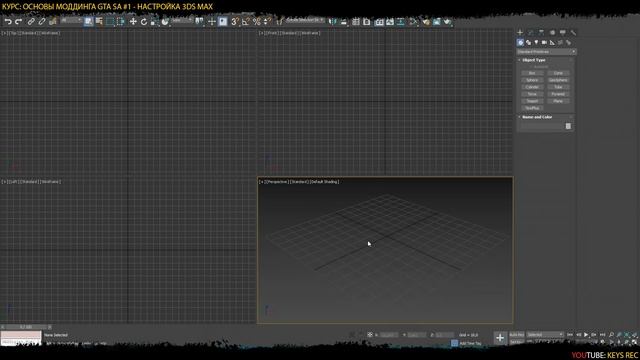
Task: Switch to the Modify panel tab
Action: click(x=531, y=33)
